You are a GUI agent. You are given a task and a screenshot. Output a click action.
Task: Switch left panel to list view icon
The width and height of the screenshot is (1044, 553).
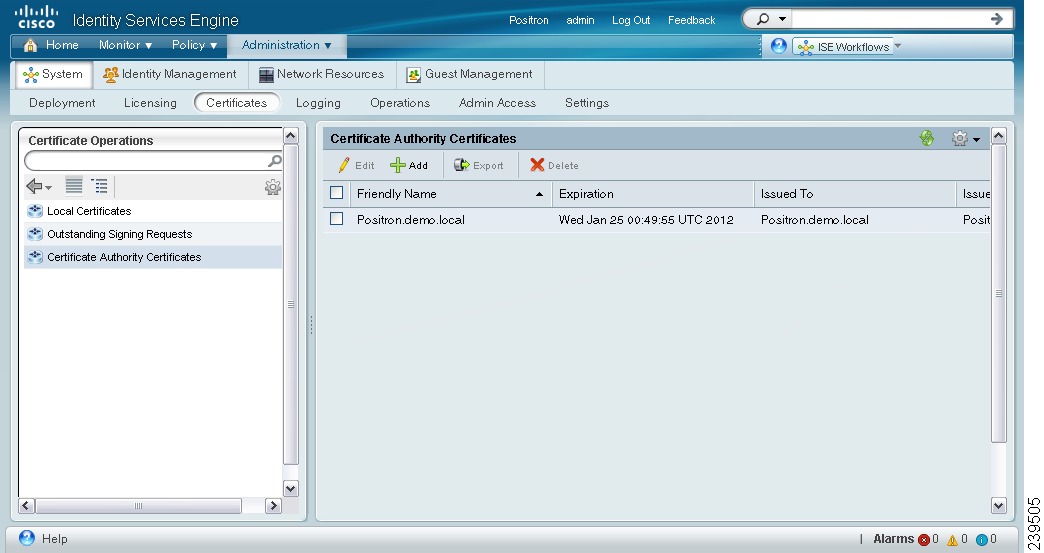coord(74,186)
